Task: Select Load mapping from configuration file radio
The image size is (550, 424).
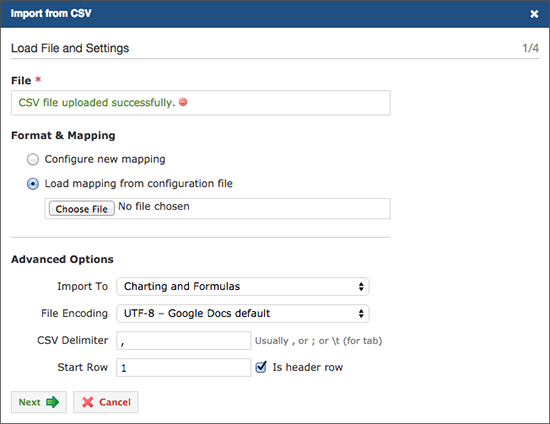Action: 33,184
